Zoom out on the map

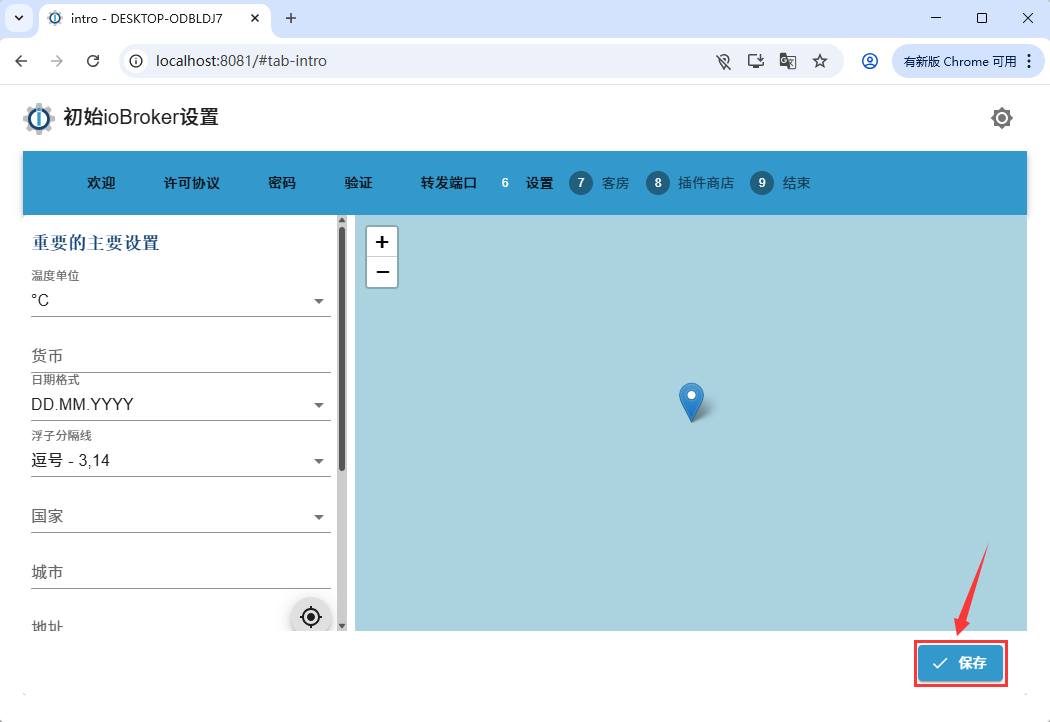tap(382, 272)
